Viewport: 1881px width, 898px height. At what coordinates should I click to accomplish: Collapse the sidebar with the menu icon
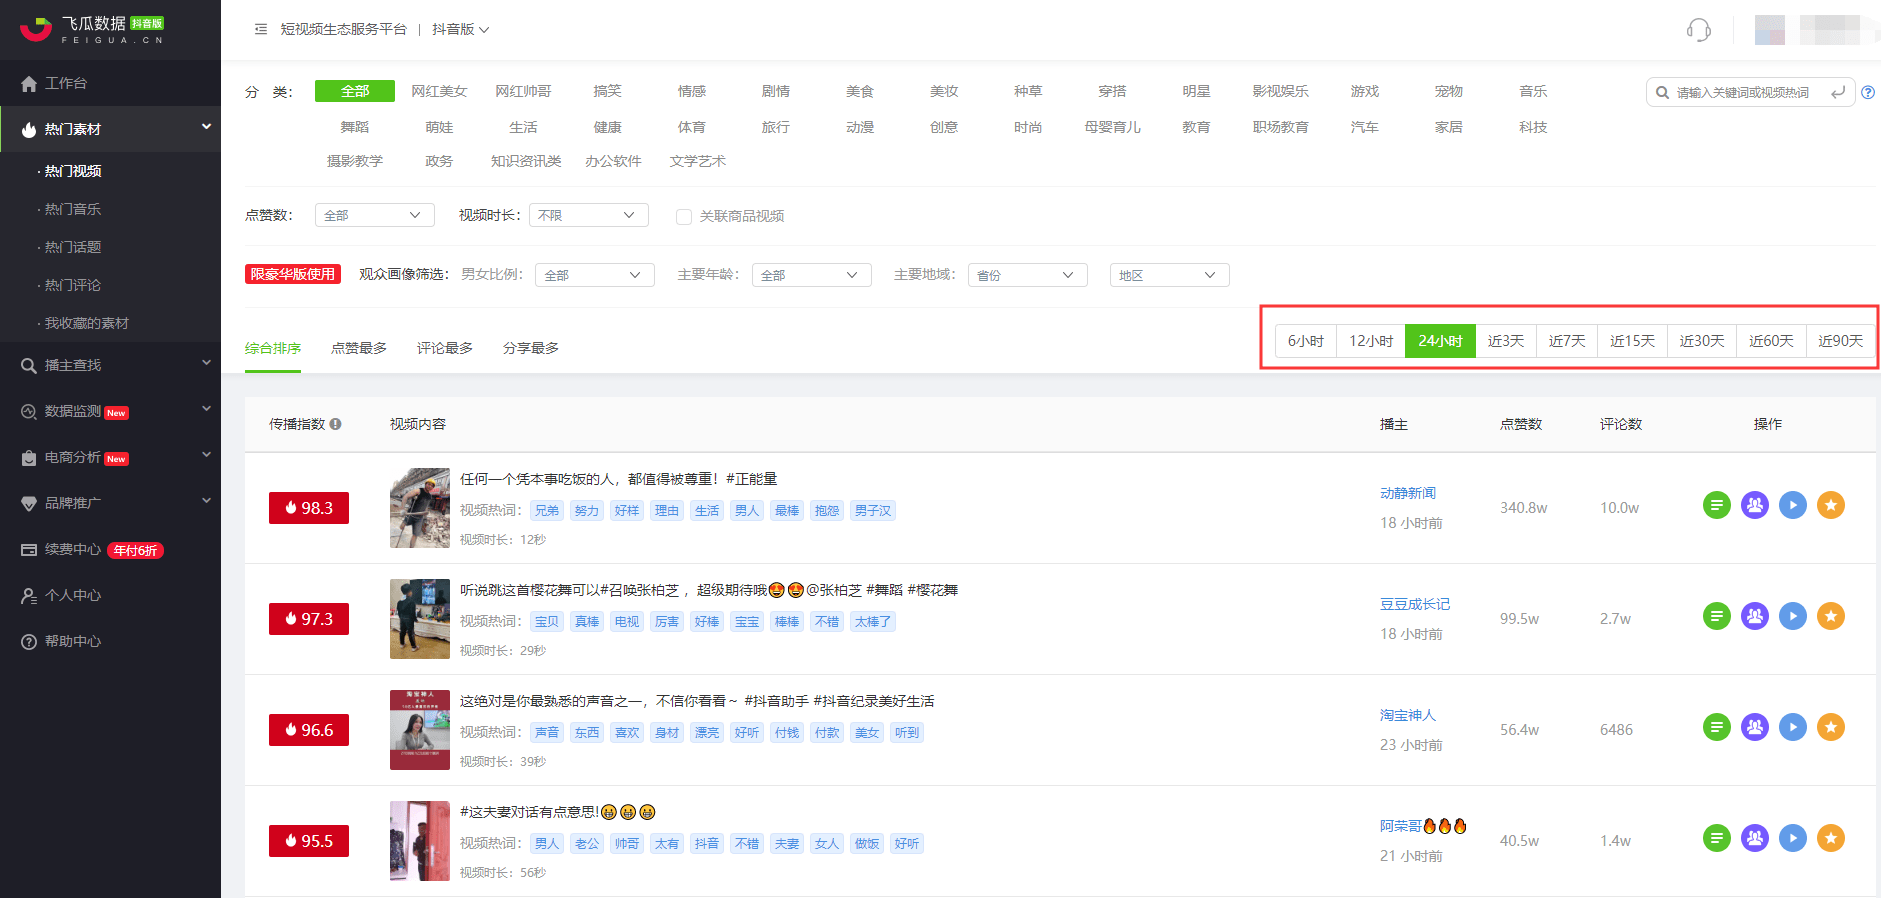click(261, 29)
